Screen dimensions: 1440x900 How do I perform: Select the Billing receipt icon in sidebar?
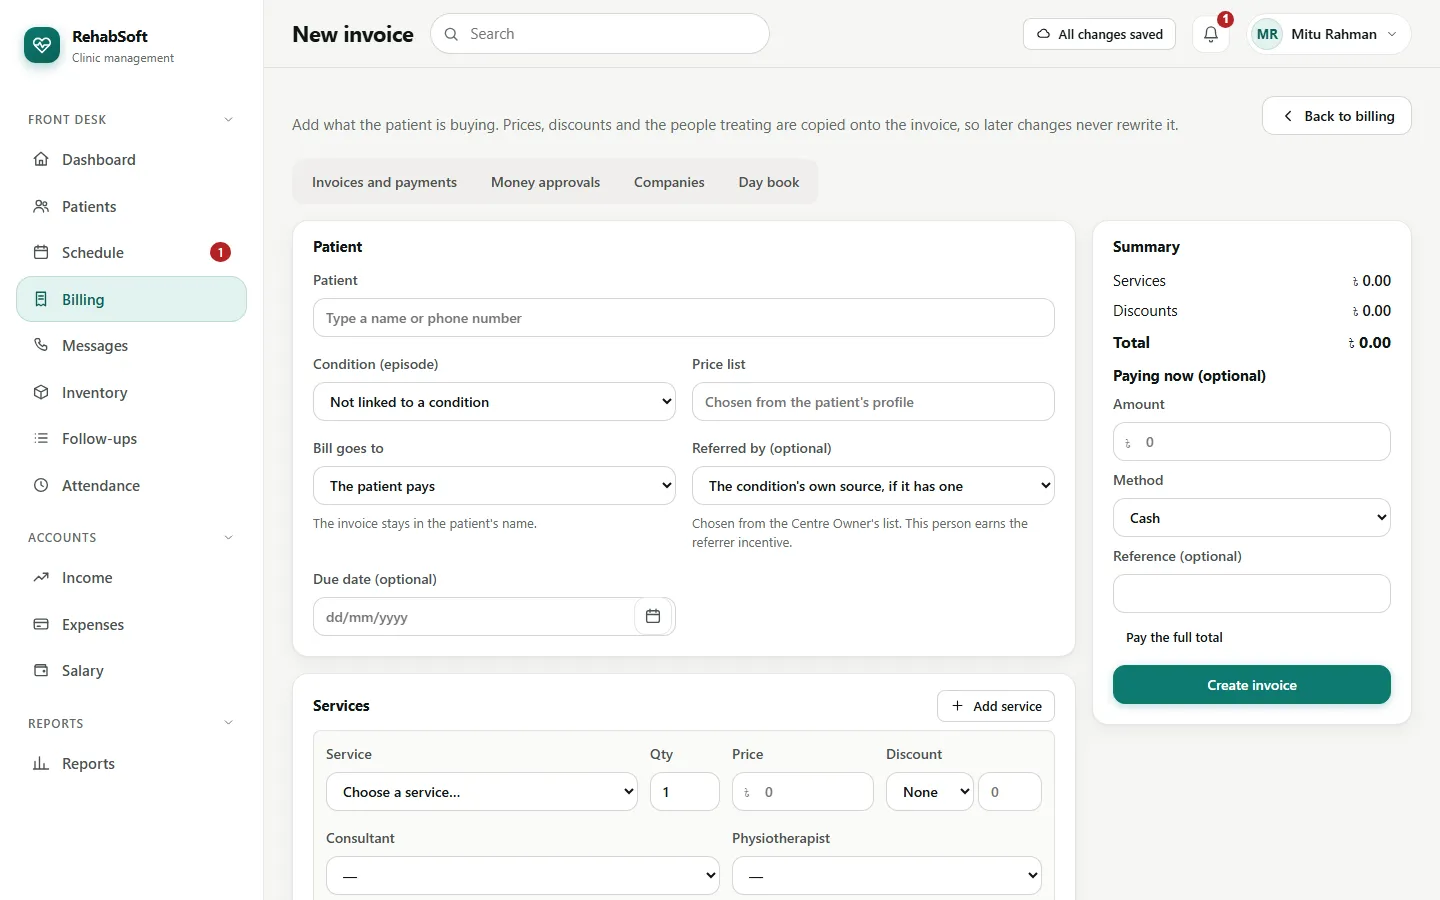(x=41, y=299)
